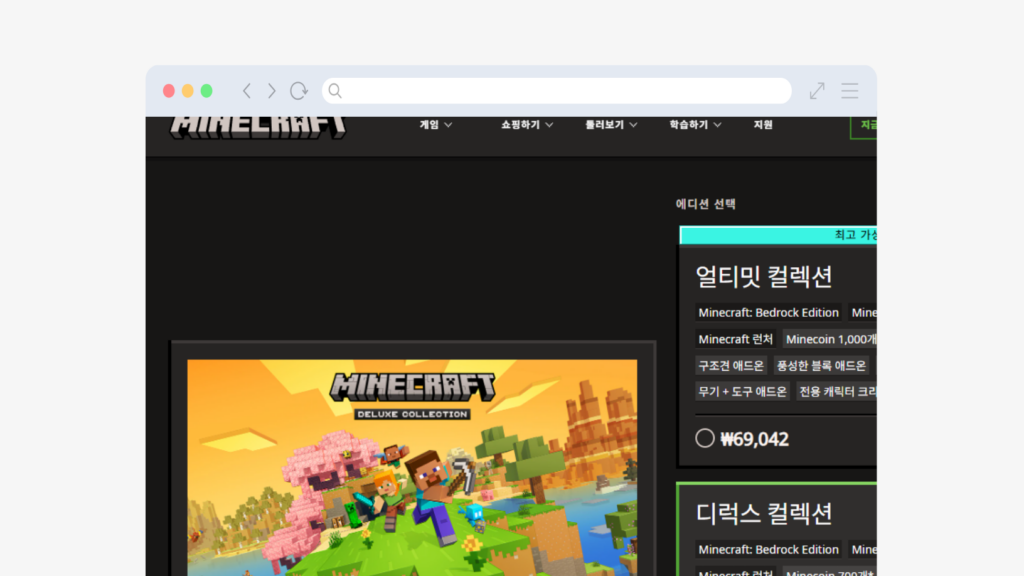Click the Minecoin 1,000개 tag
This screenshot has height=576, width=1024.
[x=830, y=340]
